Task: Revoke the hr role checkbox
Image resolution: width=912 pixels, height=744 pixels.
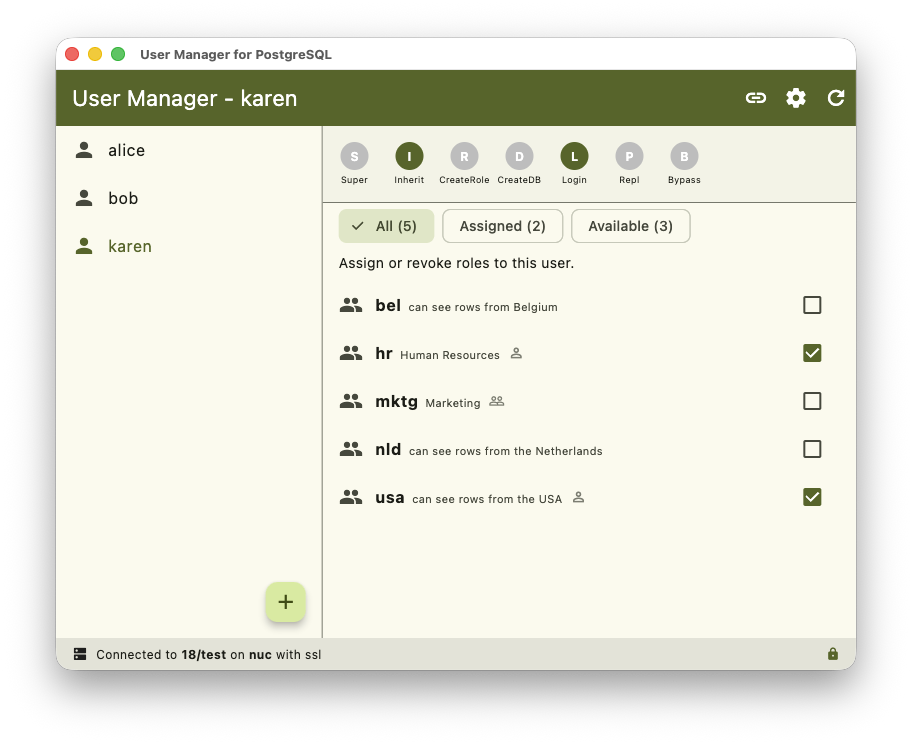Action: [812, 353]
